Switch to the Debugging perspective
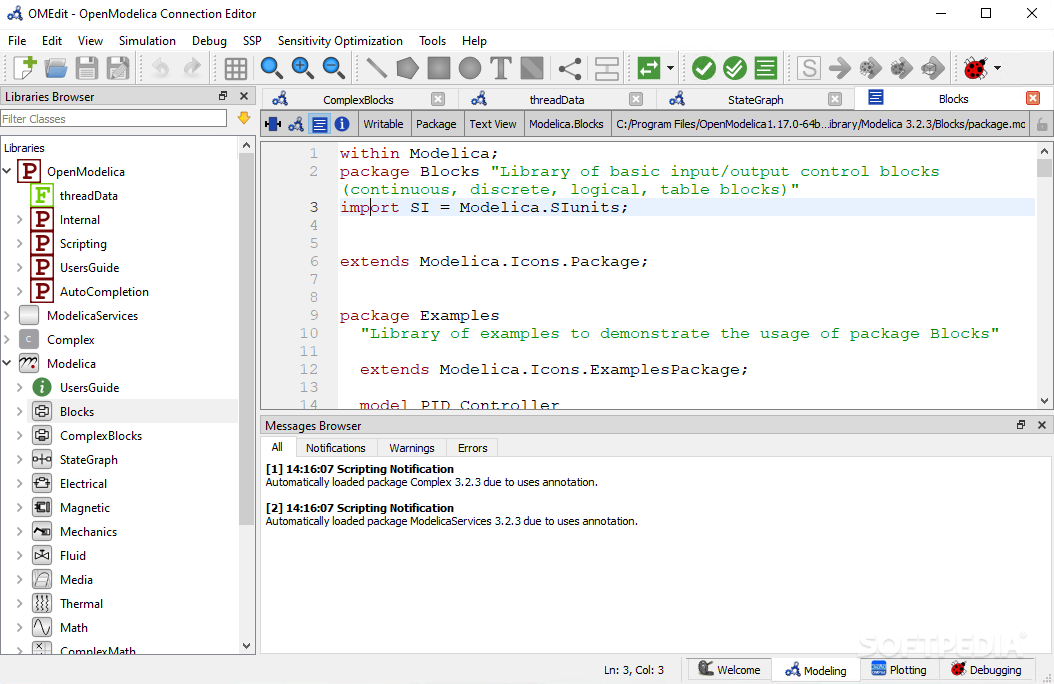Screen dimensions: 1054x684 click(x=985, y=670)
